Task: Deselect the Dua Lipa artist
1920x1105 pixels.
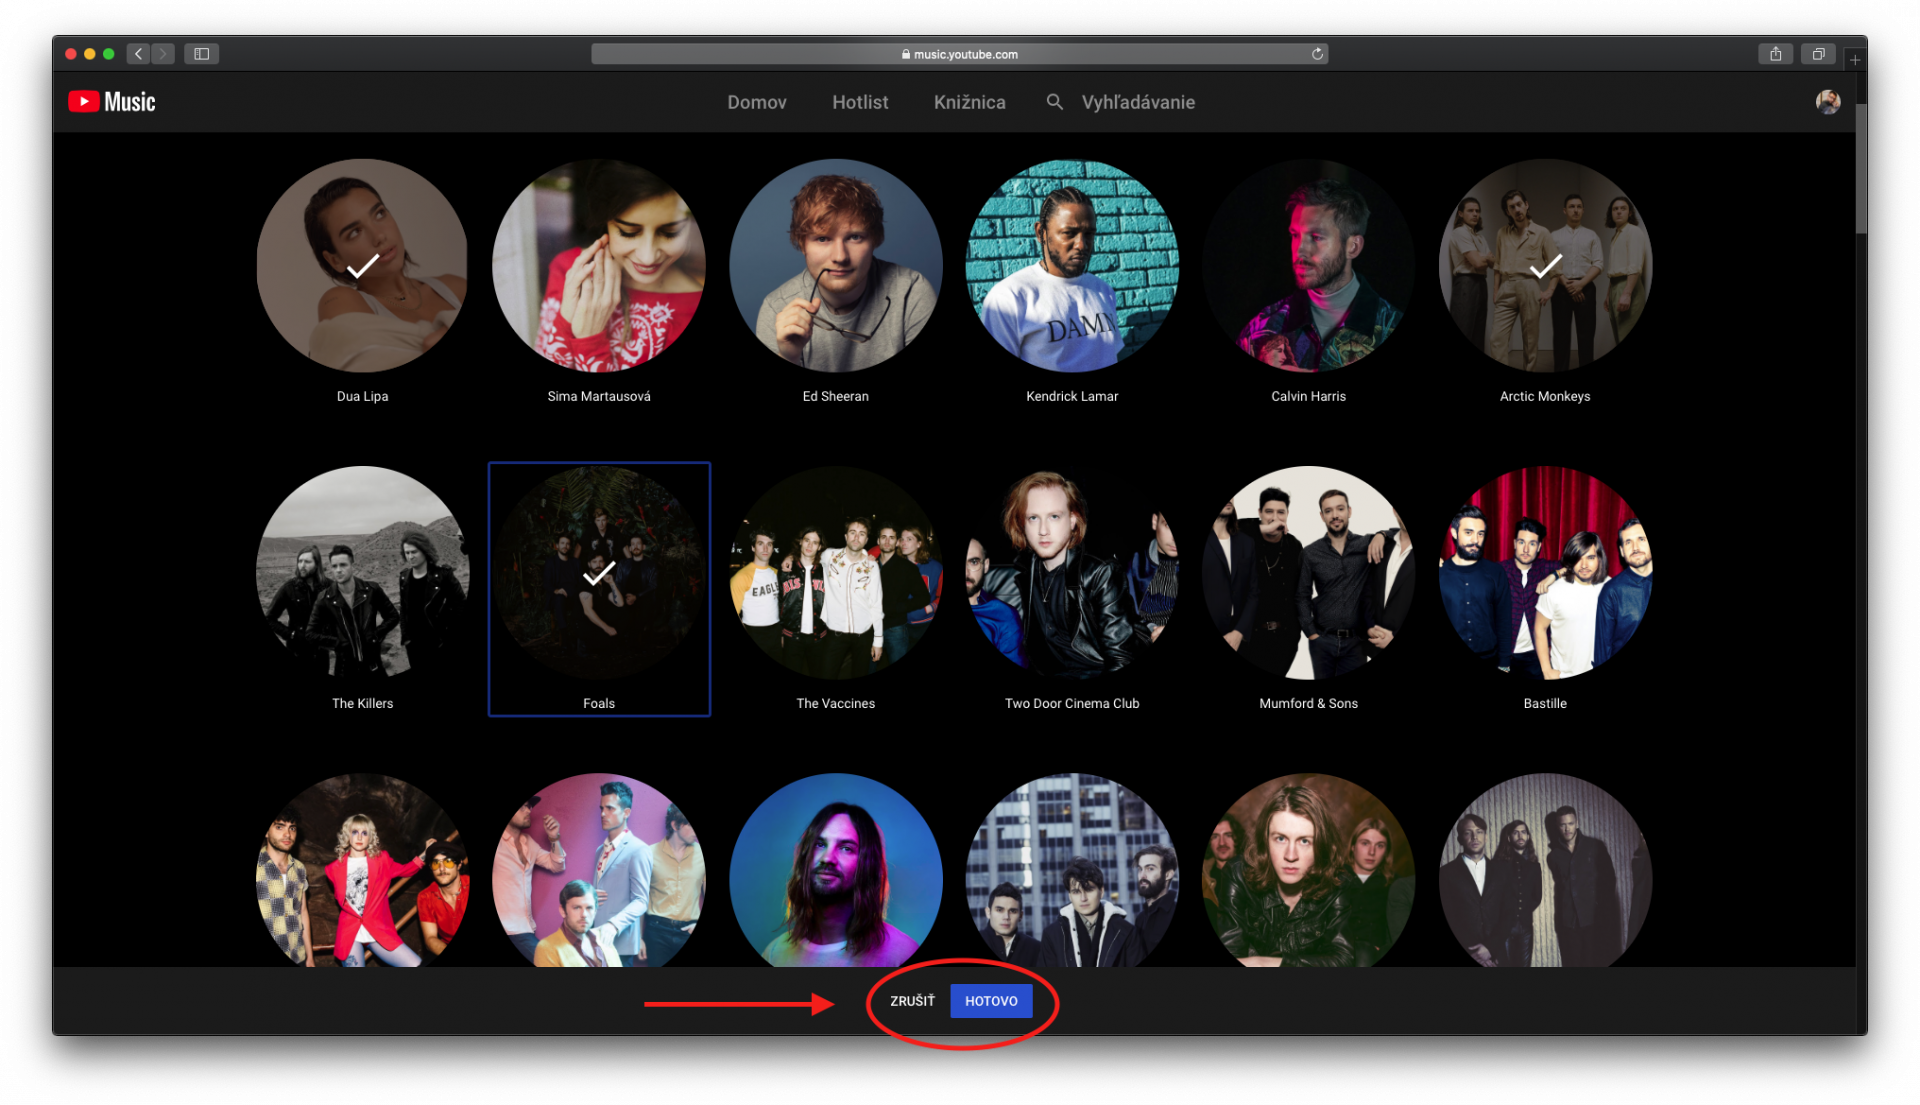Action: coord(362,266)
